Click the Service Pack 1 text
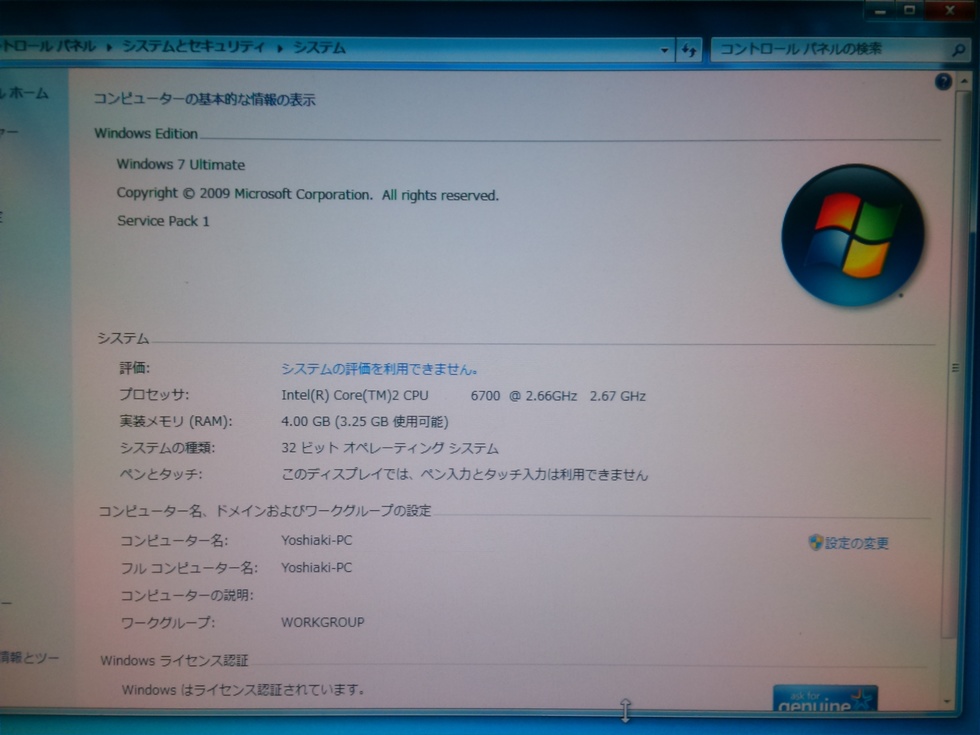The image size is (980, 735). [x=163, y=221]
